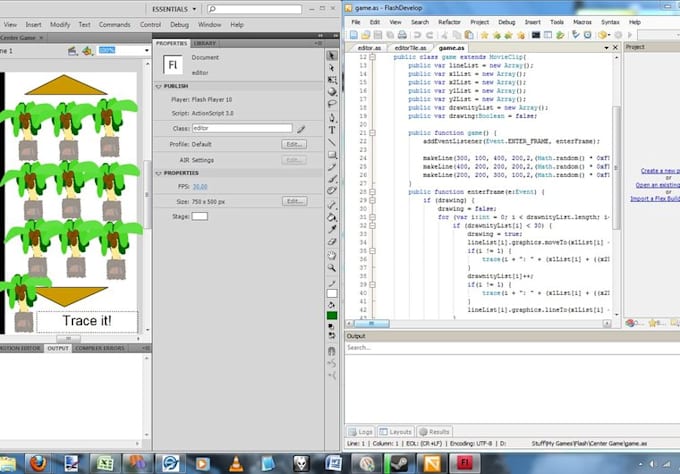Screen dimensions: 680x474
Task: Click the green fill color swatch
Action: 332,316
